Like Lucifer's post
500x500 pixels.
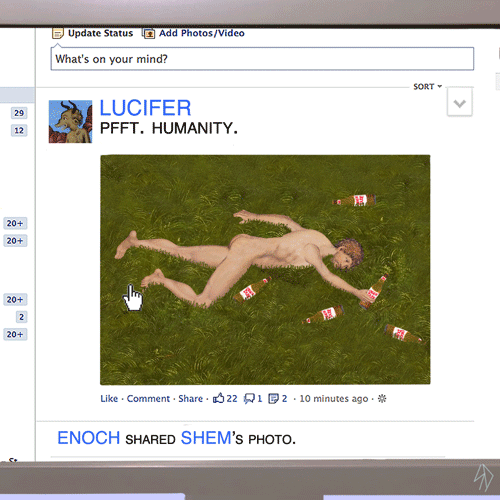pyautogui.click(x=109, y=398)
